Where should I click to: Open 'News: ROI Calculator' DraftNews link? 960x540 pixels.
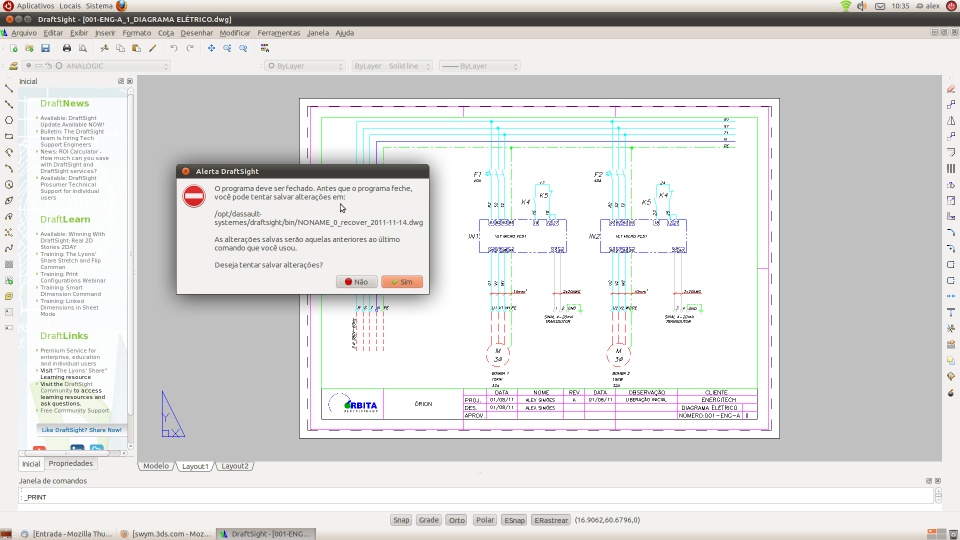(74, 161)
